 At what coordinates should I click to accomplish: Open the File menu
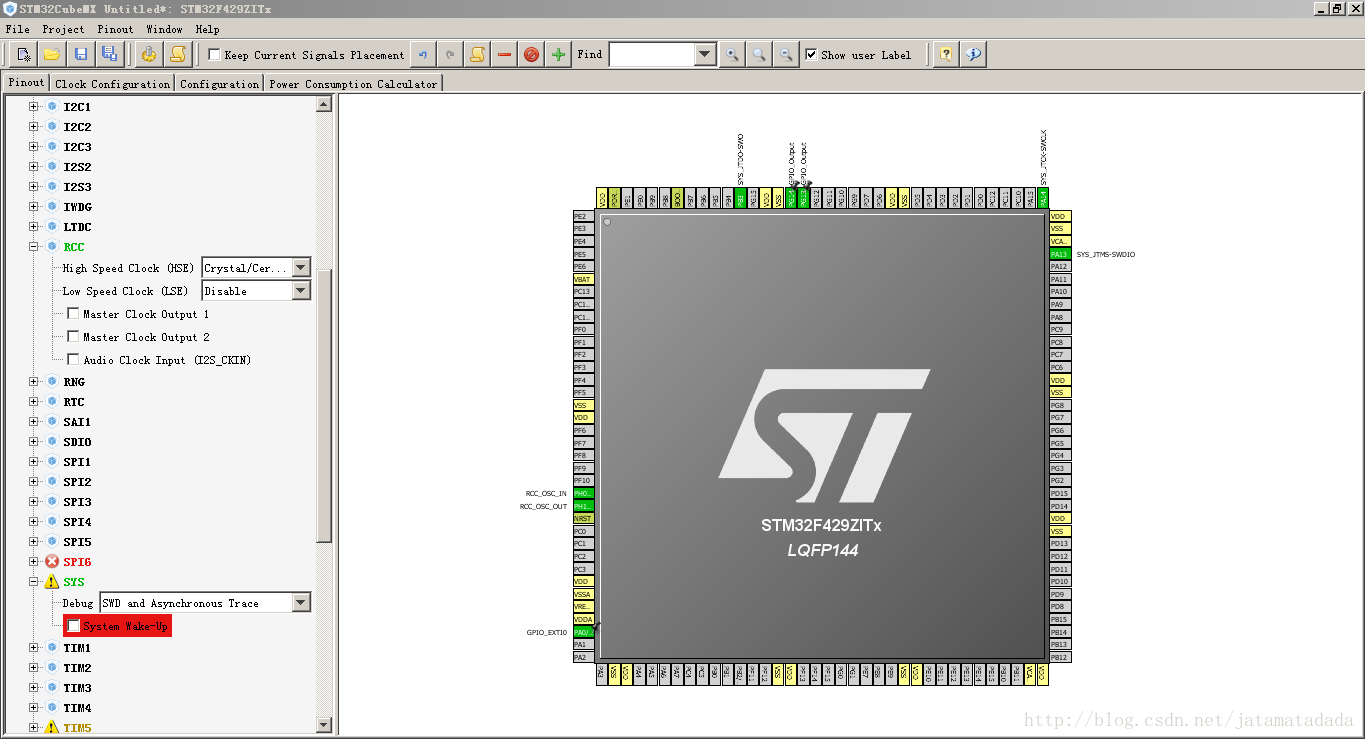coord(17,29)
